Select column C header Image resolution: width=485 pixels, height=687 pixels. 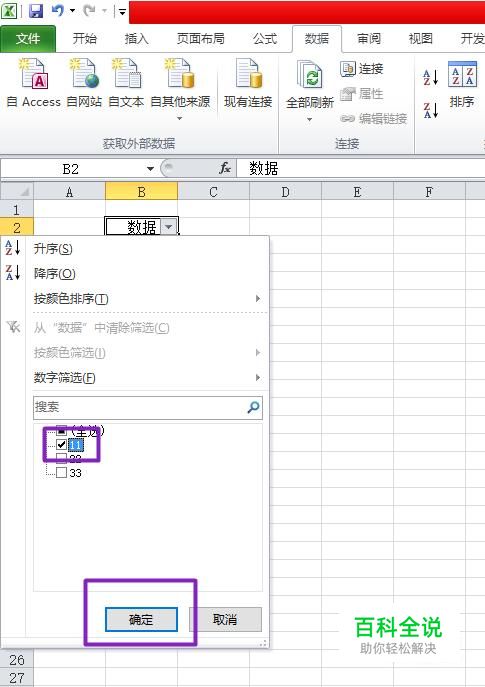point(213,192)
